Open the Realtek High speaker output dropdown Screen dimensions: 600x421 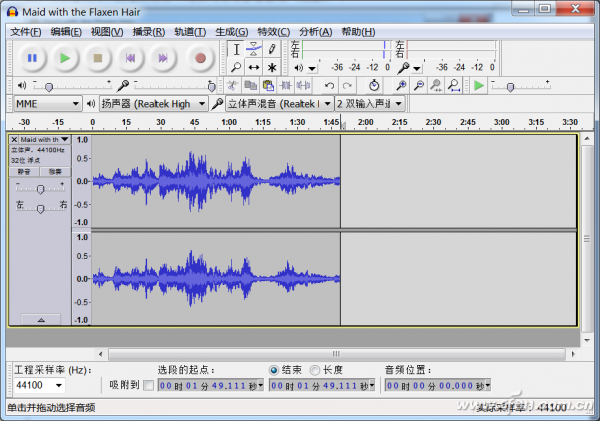point(153,104)
